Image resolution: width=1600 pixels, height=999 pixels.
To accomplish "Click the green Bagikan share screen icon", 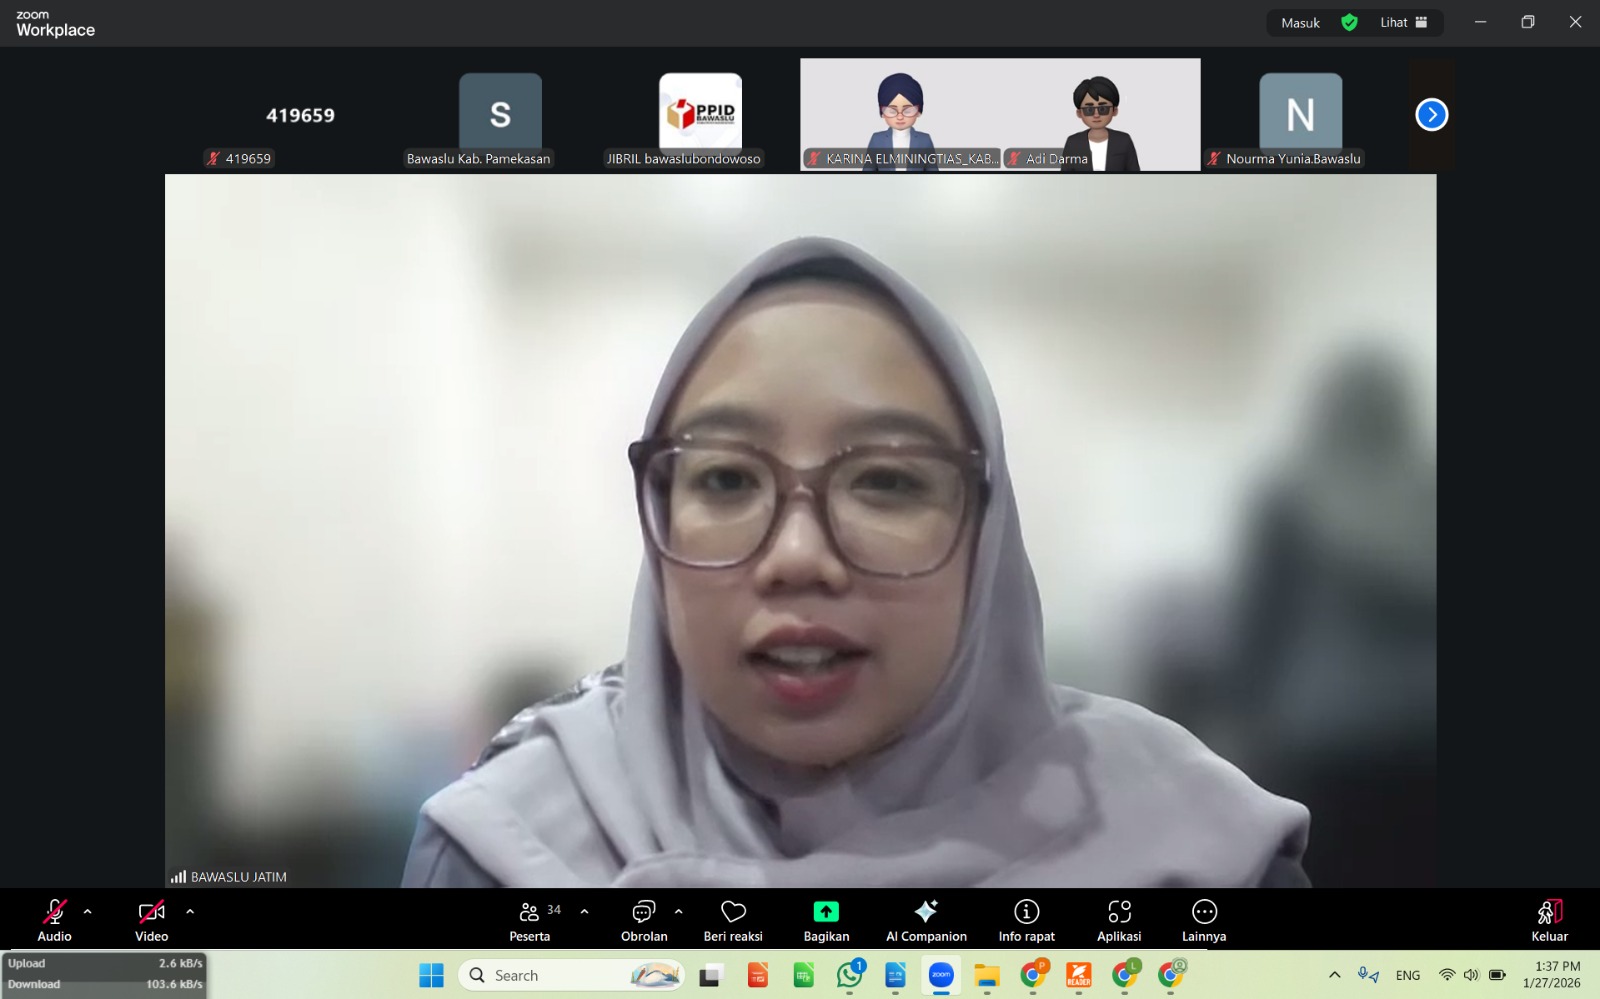I will point(826,912).
